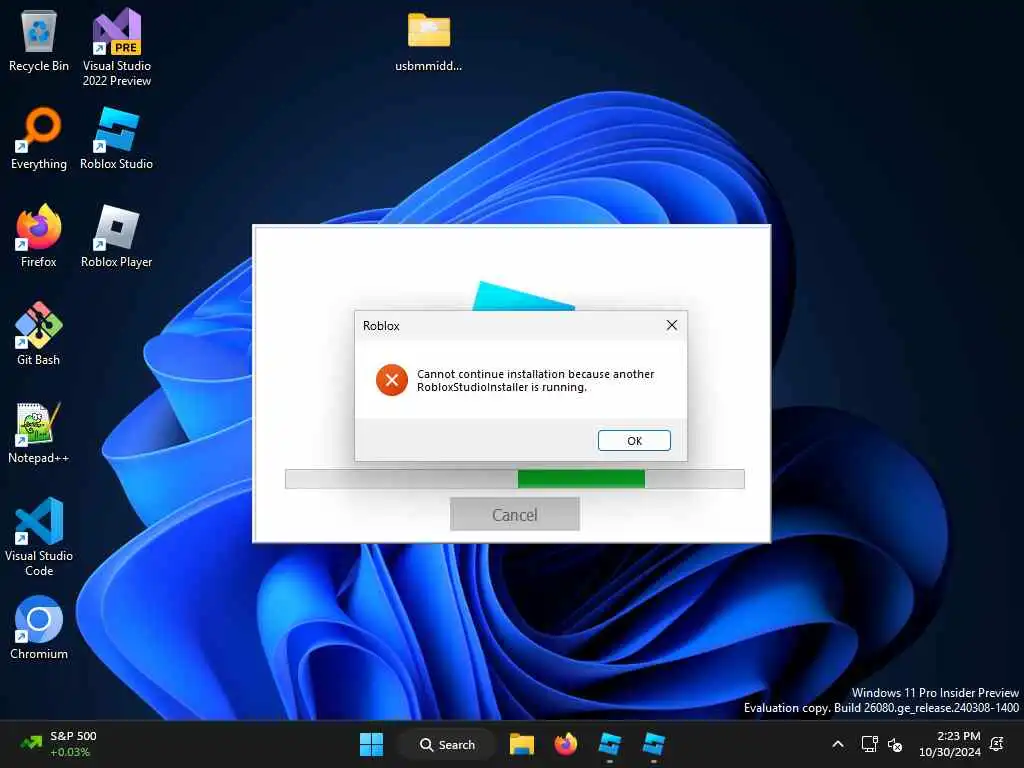Select the Roblox Player desktop shortcut
The width and height of the screenshot is (1024, 768).
point(116,236)
